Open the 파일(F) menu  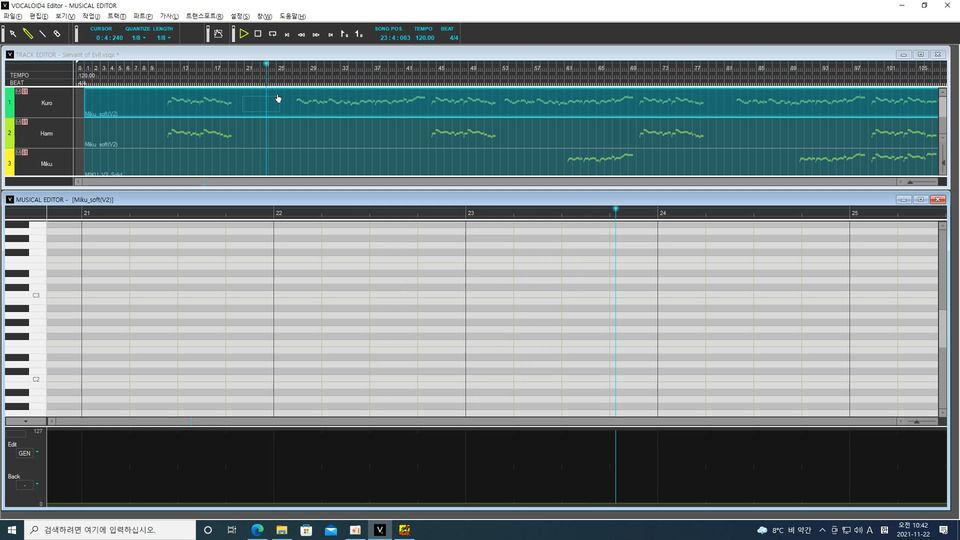point(12,17)
